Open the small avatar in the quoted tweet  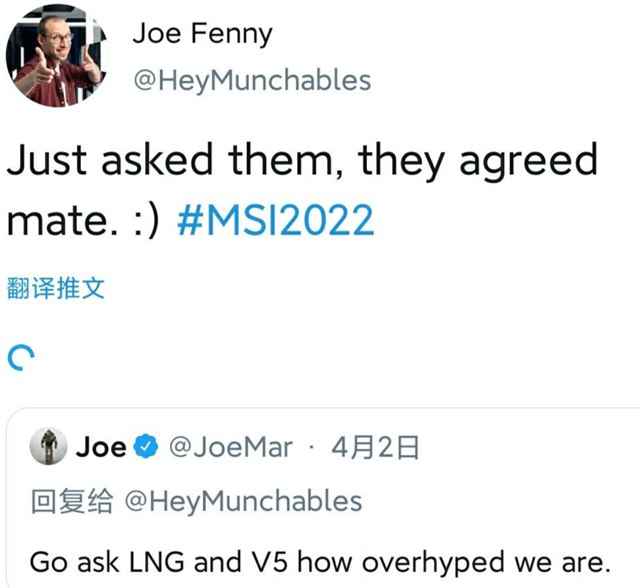[x=46, y=446]
